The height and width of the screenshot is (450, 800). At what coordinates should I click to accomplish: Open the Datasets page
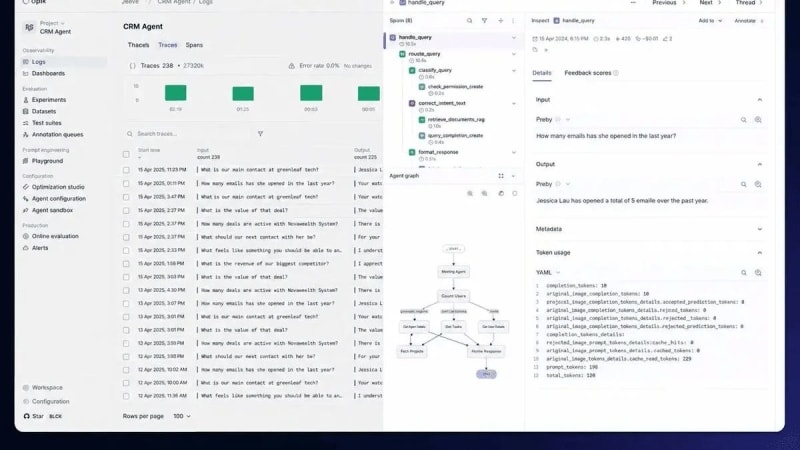(43, 111)
